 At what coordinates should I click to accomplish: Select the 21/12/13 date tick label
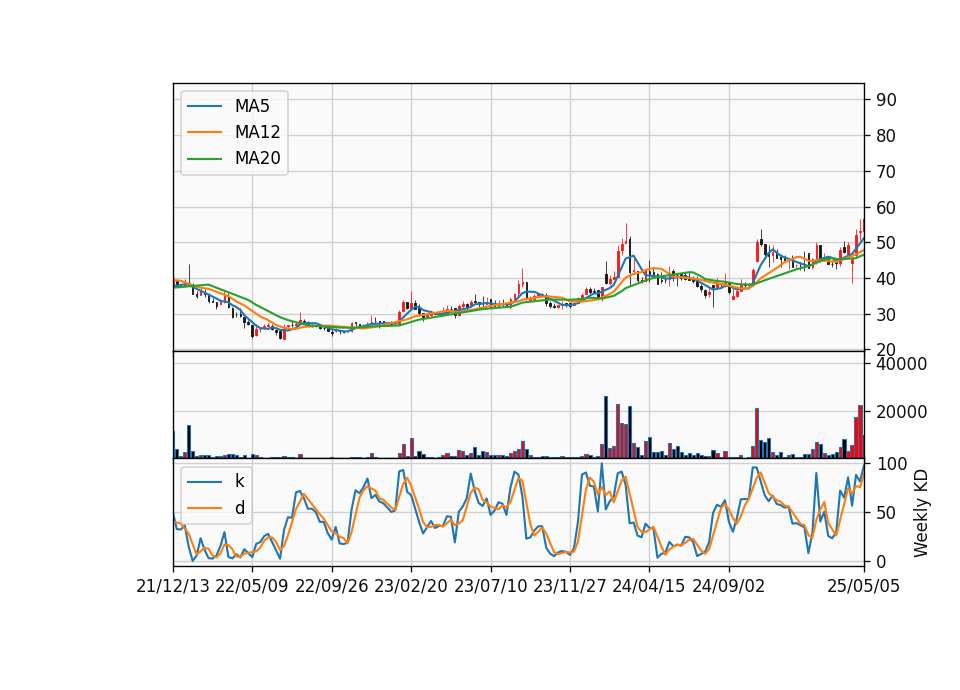tap(173, 586)
